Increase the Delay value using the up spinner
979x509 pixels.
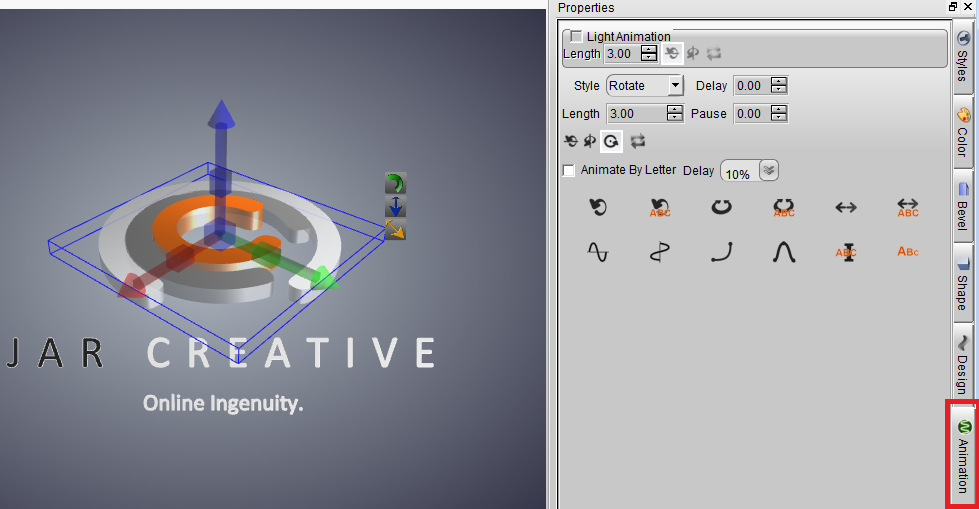779,81
